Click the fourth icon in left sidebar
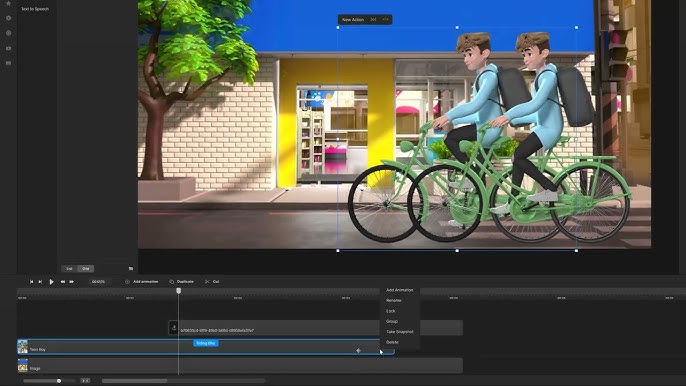This screenshot has width=686, height=386. 8,48
